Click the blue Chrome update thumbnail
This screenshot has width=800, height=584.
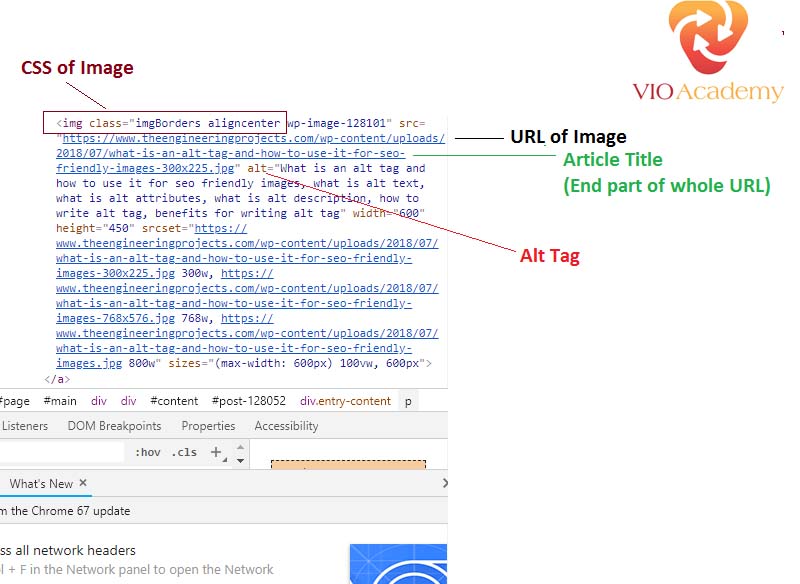[397, 564]
